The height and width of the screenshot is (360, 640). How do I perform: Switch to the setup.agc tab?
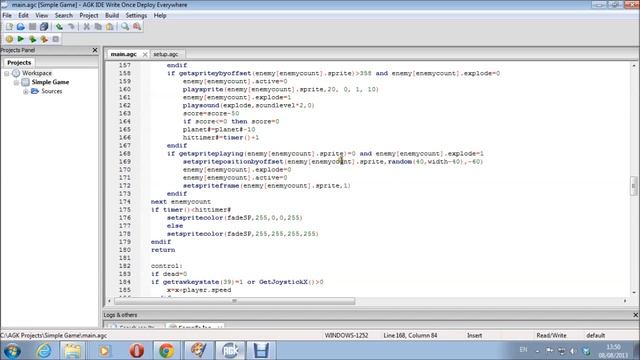(x=166, y=54)
